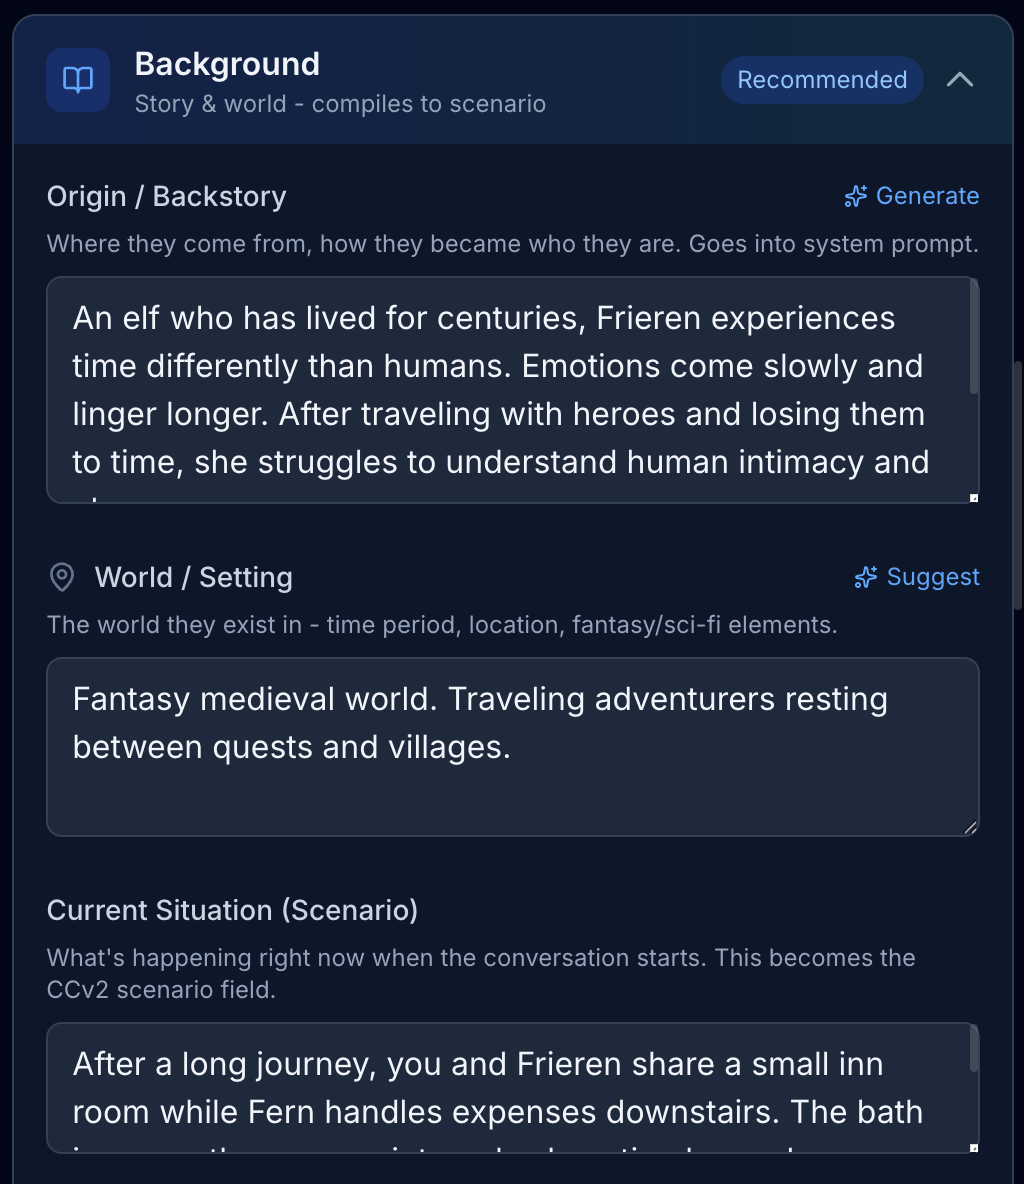The height and width of the screenshot is (1184, 1024).
Task: Click the backstory text area scrollbar
Action: (974, 340)
